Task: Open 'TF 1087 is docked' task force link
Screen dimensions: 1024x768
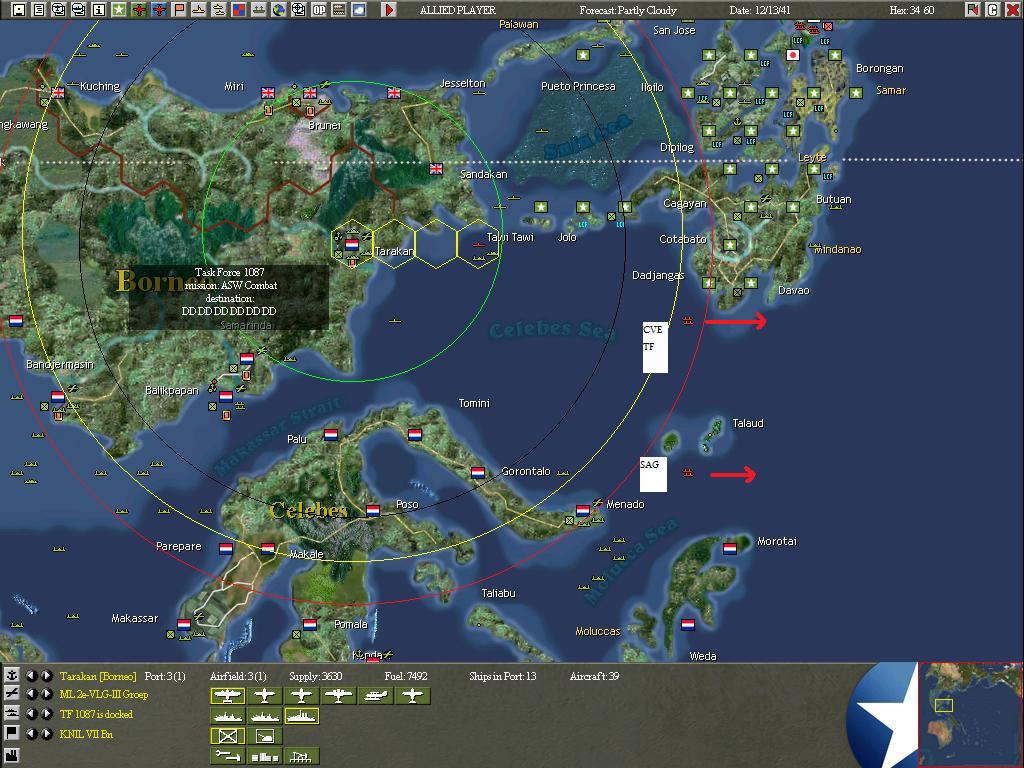Action: click(97, 714)
